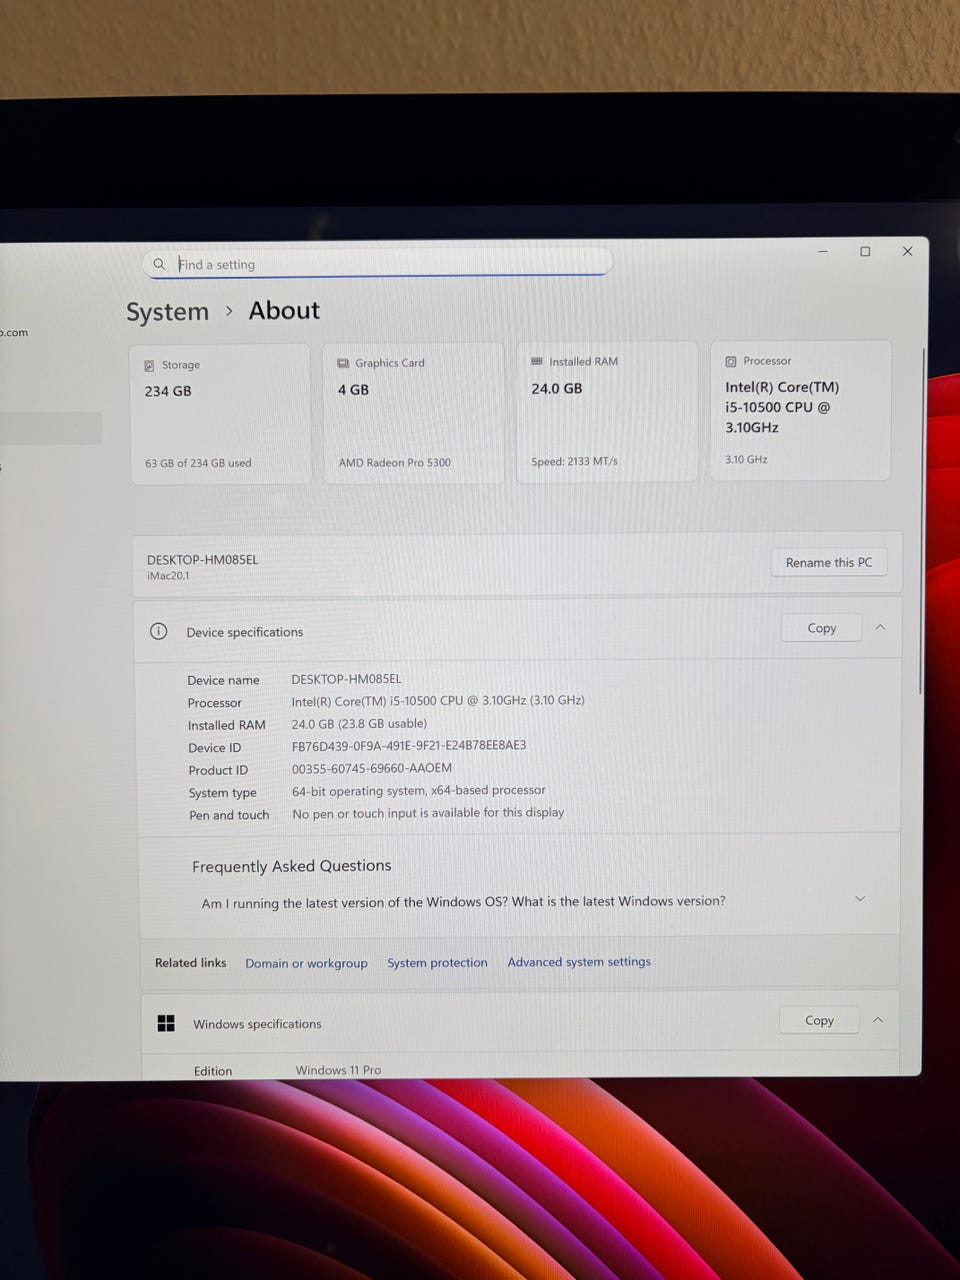Click the Processor chip icon

[x=731, y=361]
